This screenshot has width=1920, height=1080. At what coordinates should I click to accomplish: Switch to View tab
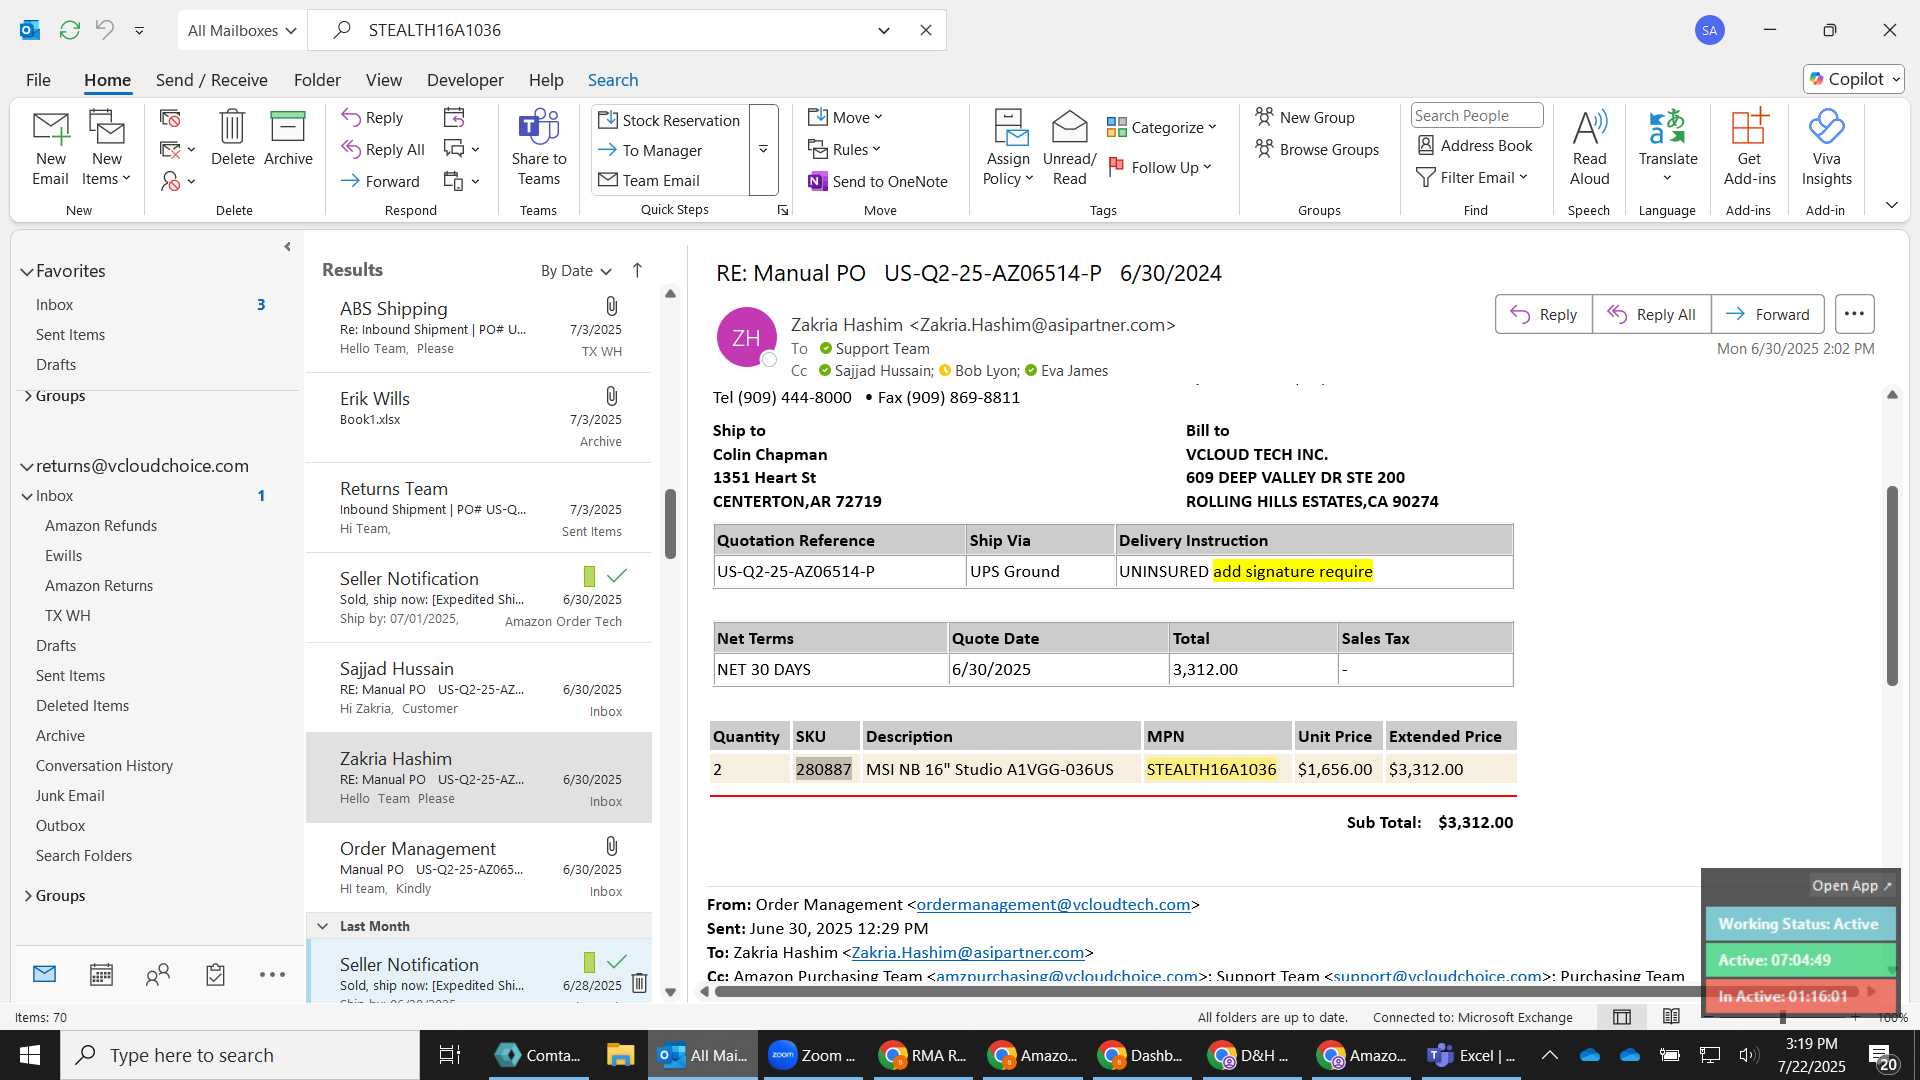pos(384,80)
